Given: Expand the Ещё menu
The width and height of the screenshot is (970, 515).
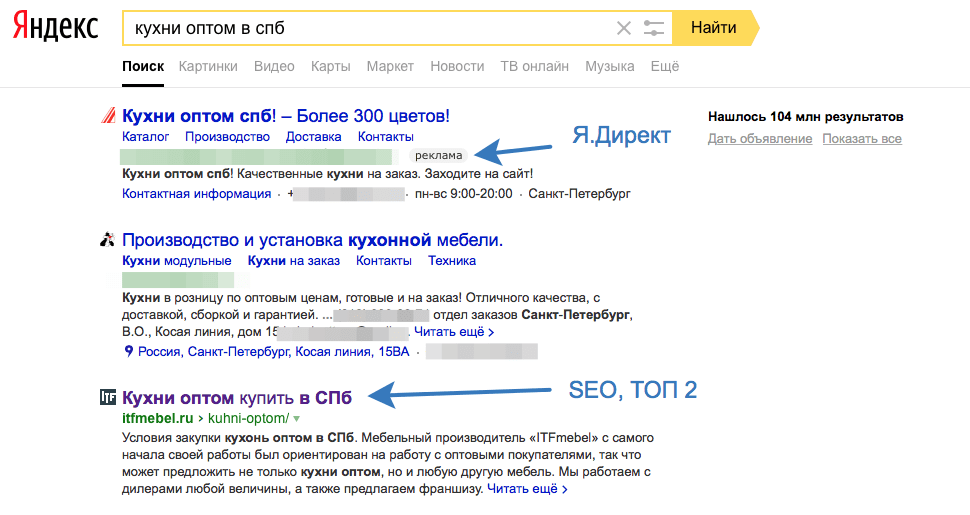Looking at the screenshot, I should point(664,66).
